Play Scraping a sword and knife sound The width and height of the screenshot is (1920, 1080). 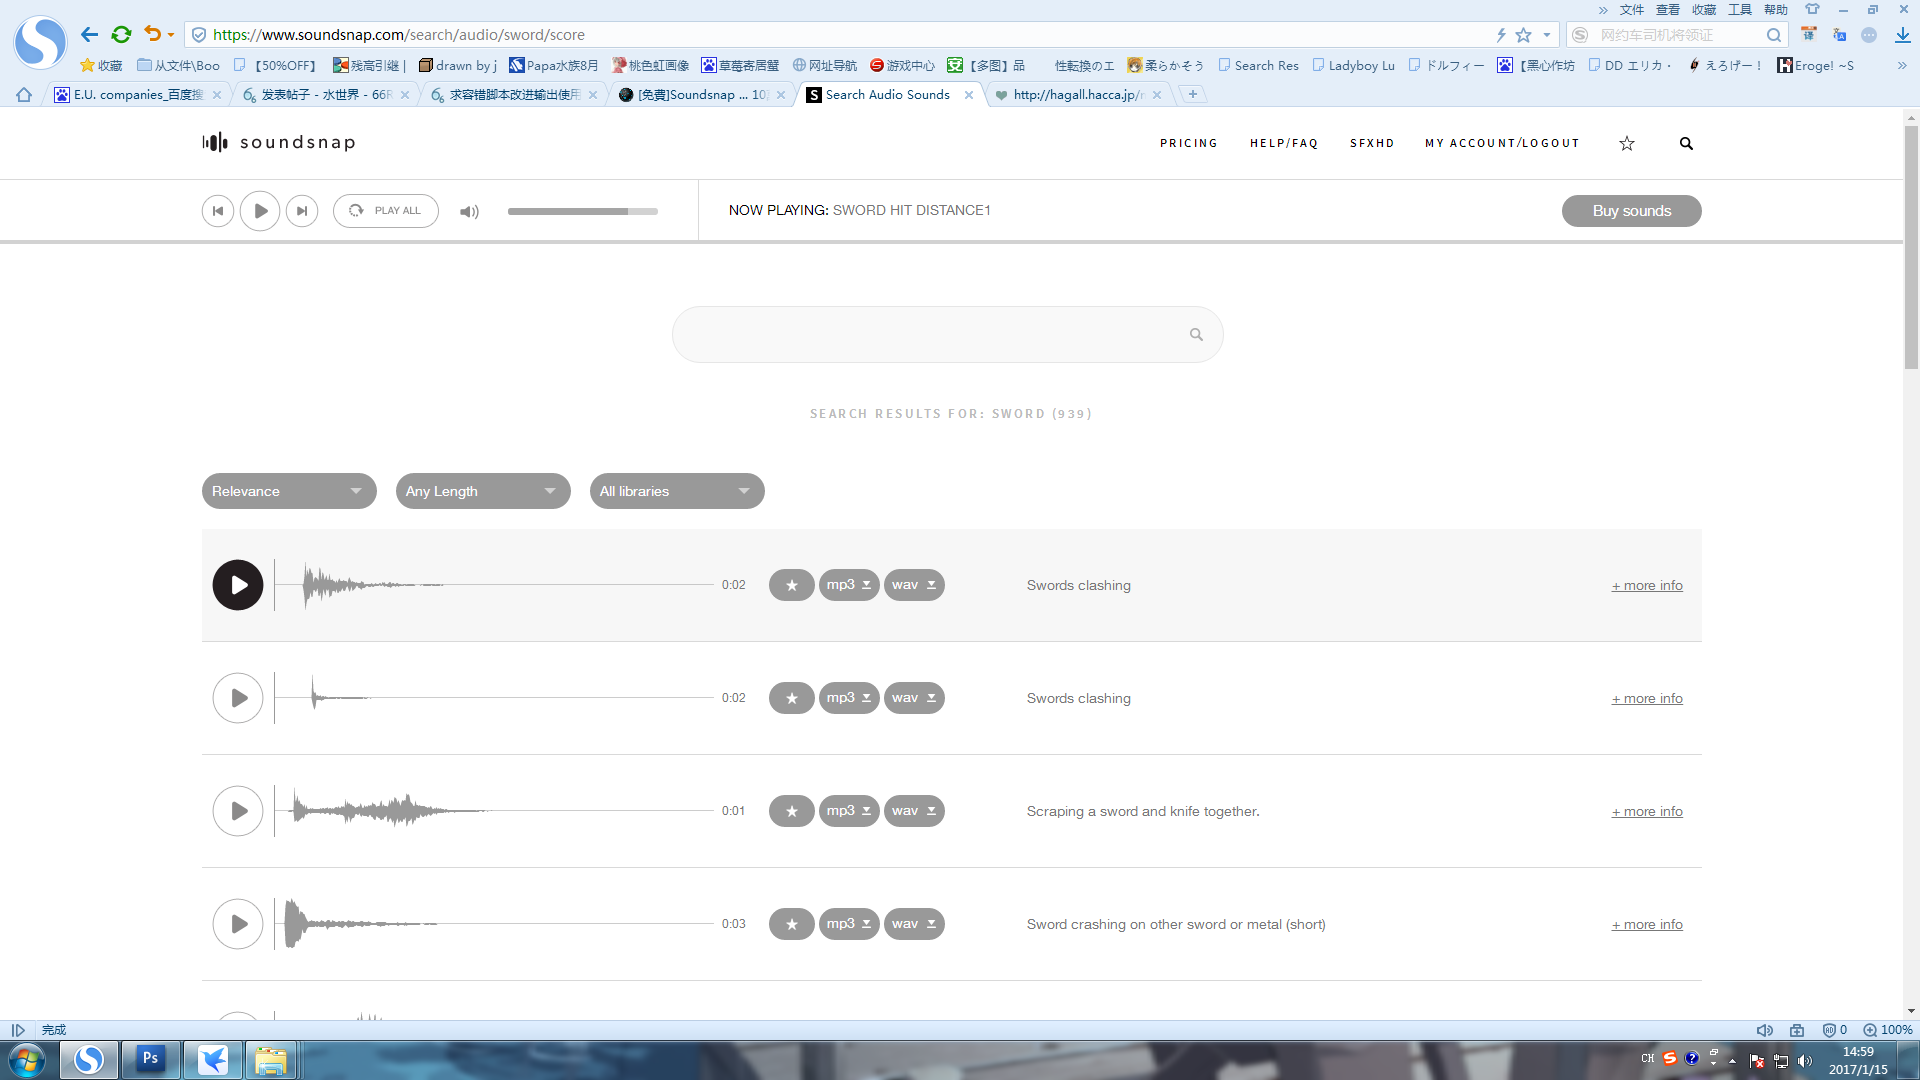[x=238, y=811]
